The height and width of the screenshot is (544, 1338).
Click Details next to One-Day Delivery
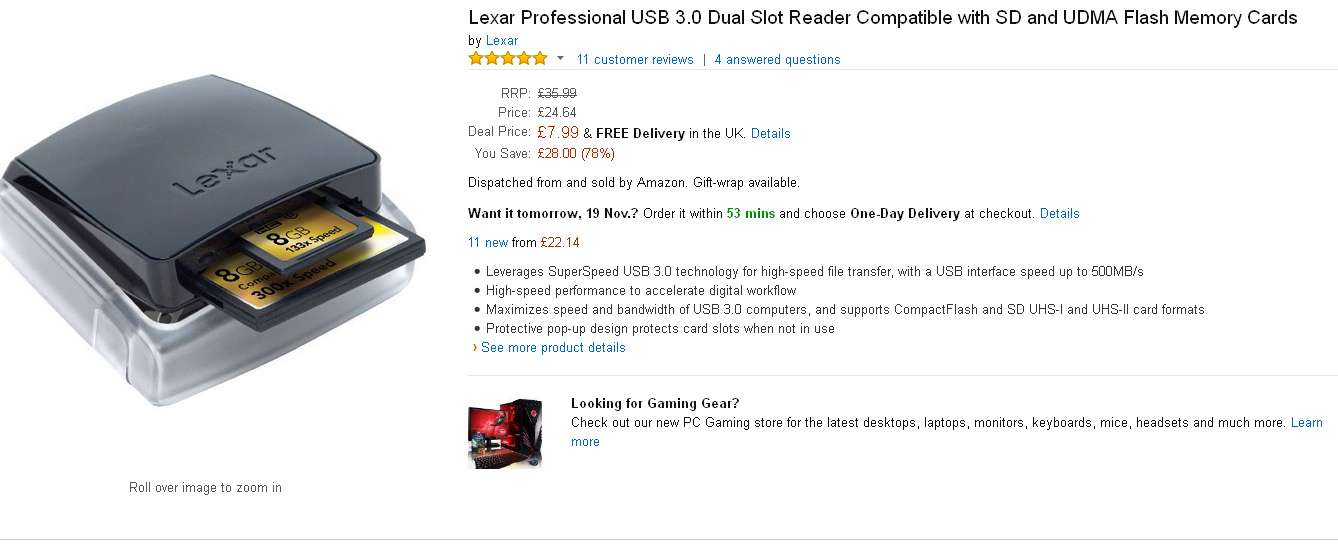coord(1059,214)
